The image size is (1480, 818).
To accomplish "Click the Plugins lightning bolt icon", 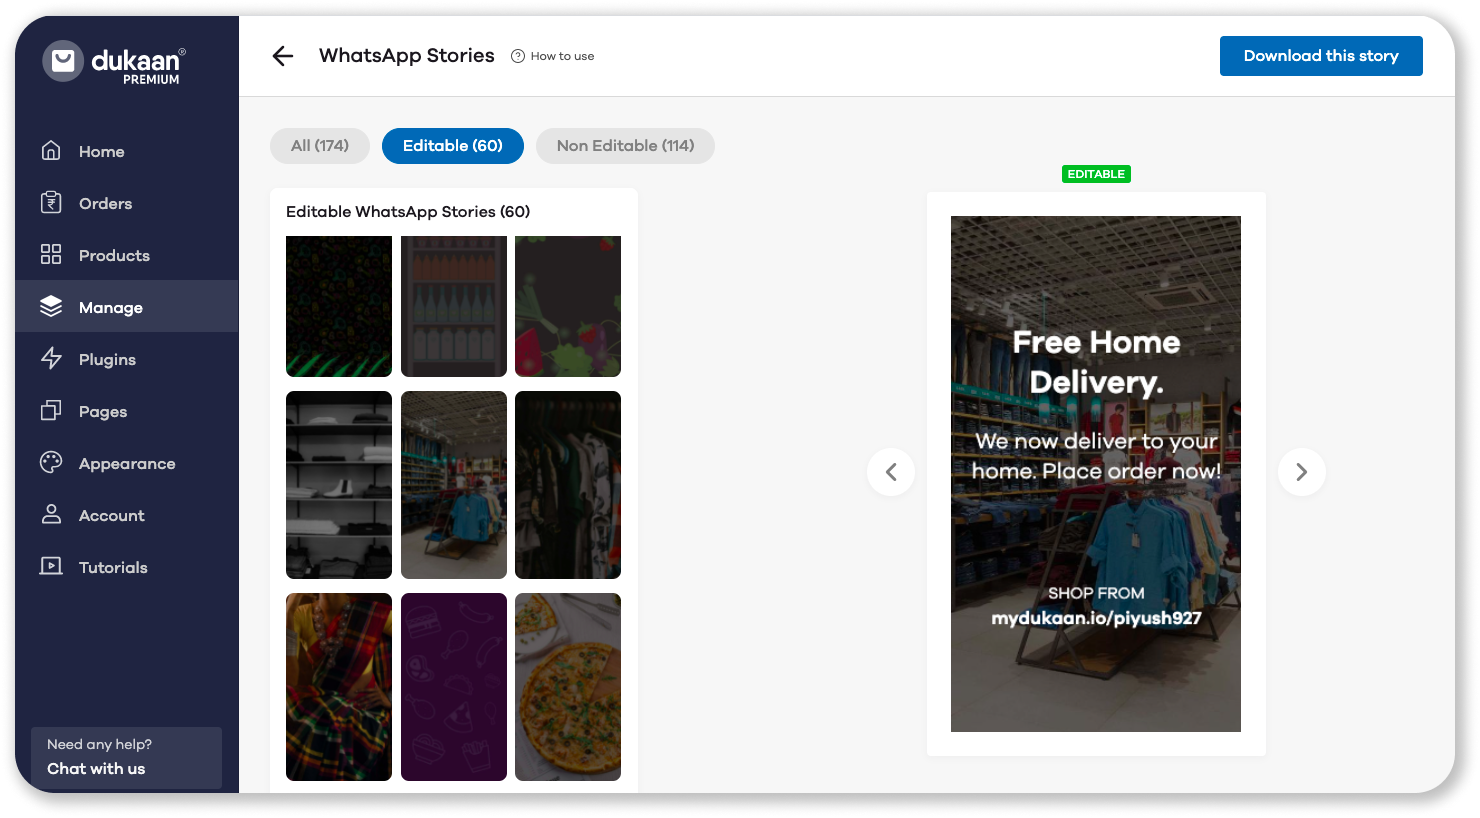I will (x=51, y=358).
